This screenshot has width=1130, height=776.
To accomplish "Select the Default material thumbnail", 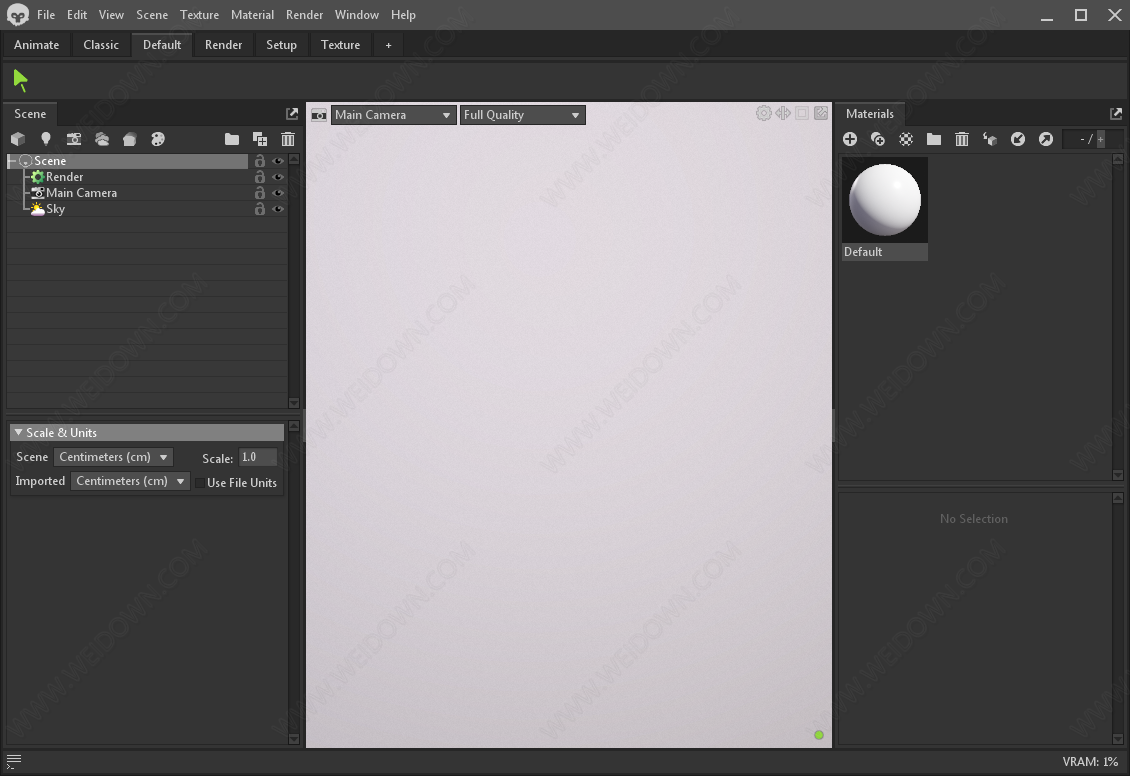I will click(x=885, y=201).
